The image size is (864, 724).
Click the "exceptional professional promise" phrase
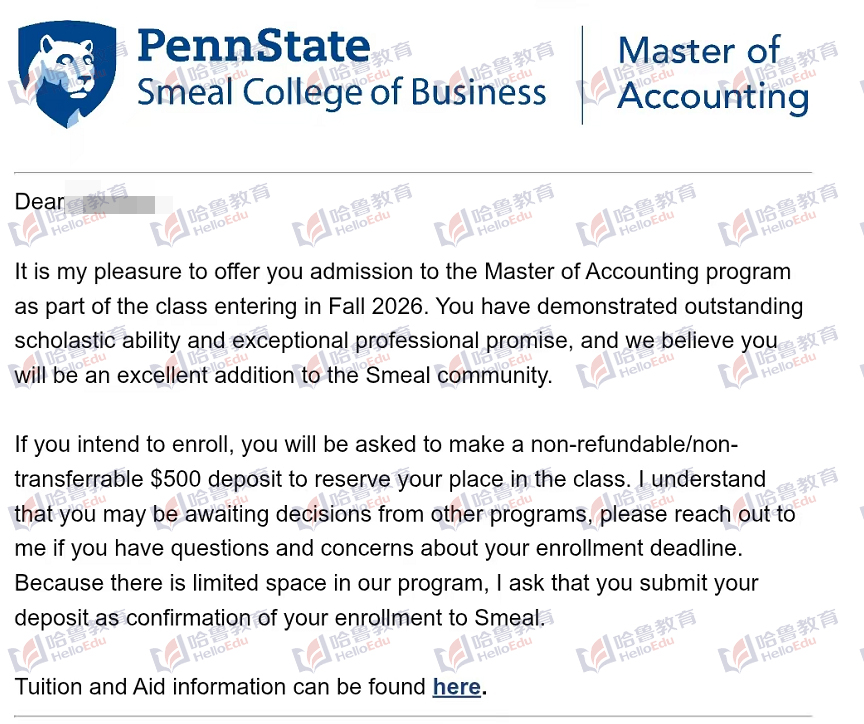click(x=401, y=341)
